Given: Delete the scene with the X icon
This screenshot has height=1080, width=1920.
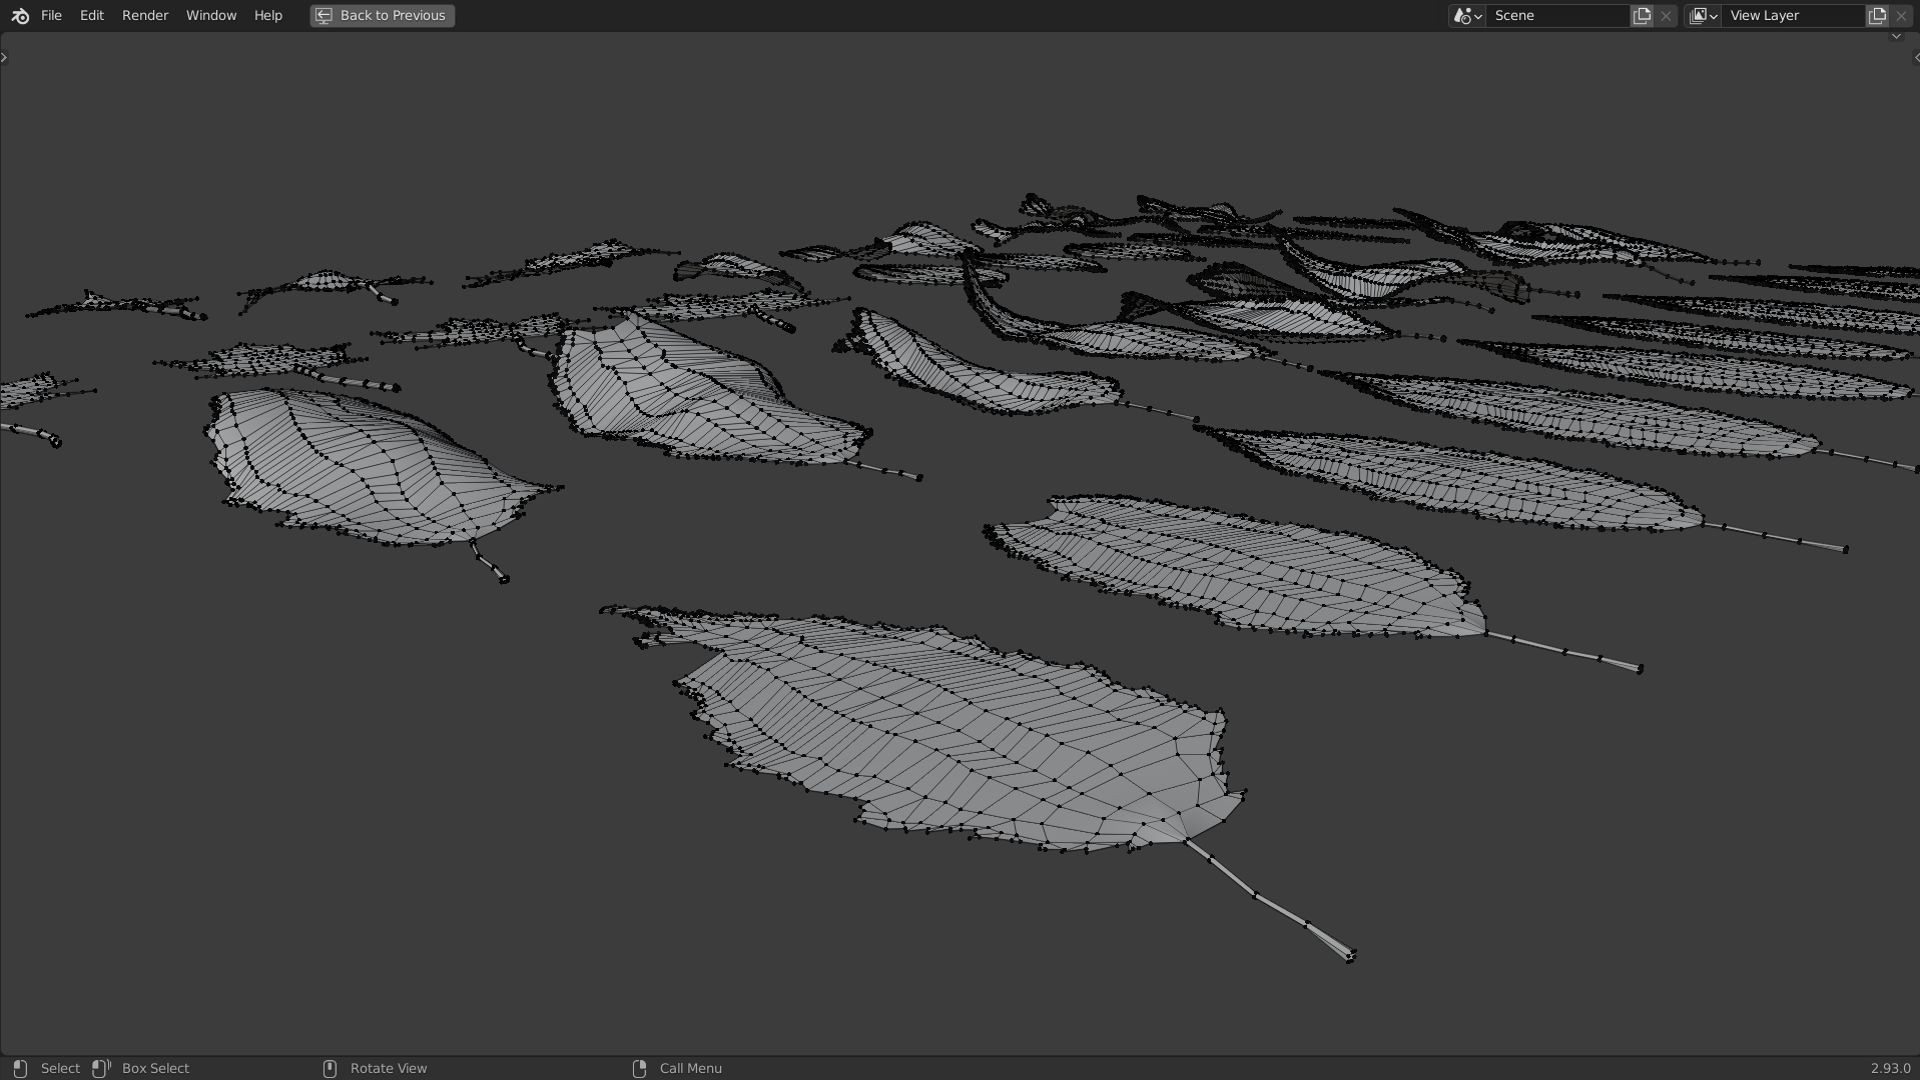Looking at the screenshot, I should pyautogui.click(x=1666, y=15).
